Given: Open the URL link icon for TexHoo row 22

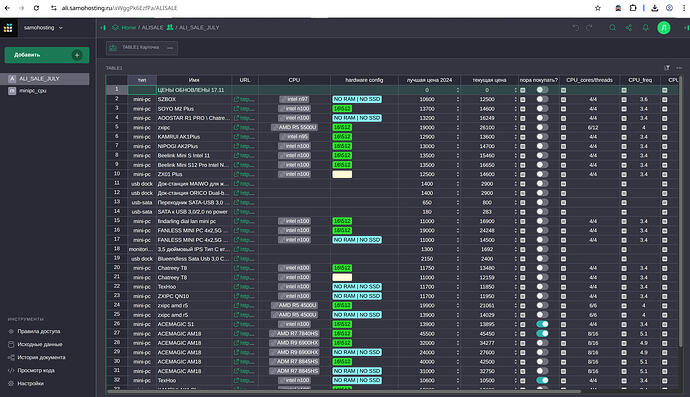Looking at the screenshot, I should coord(236,287).
